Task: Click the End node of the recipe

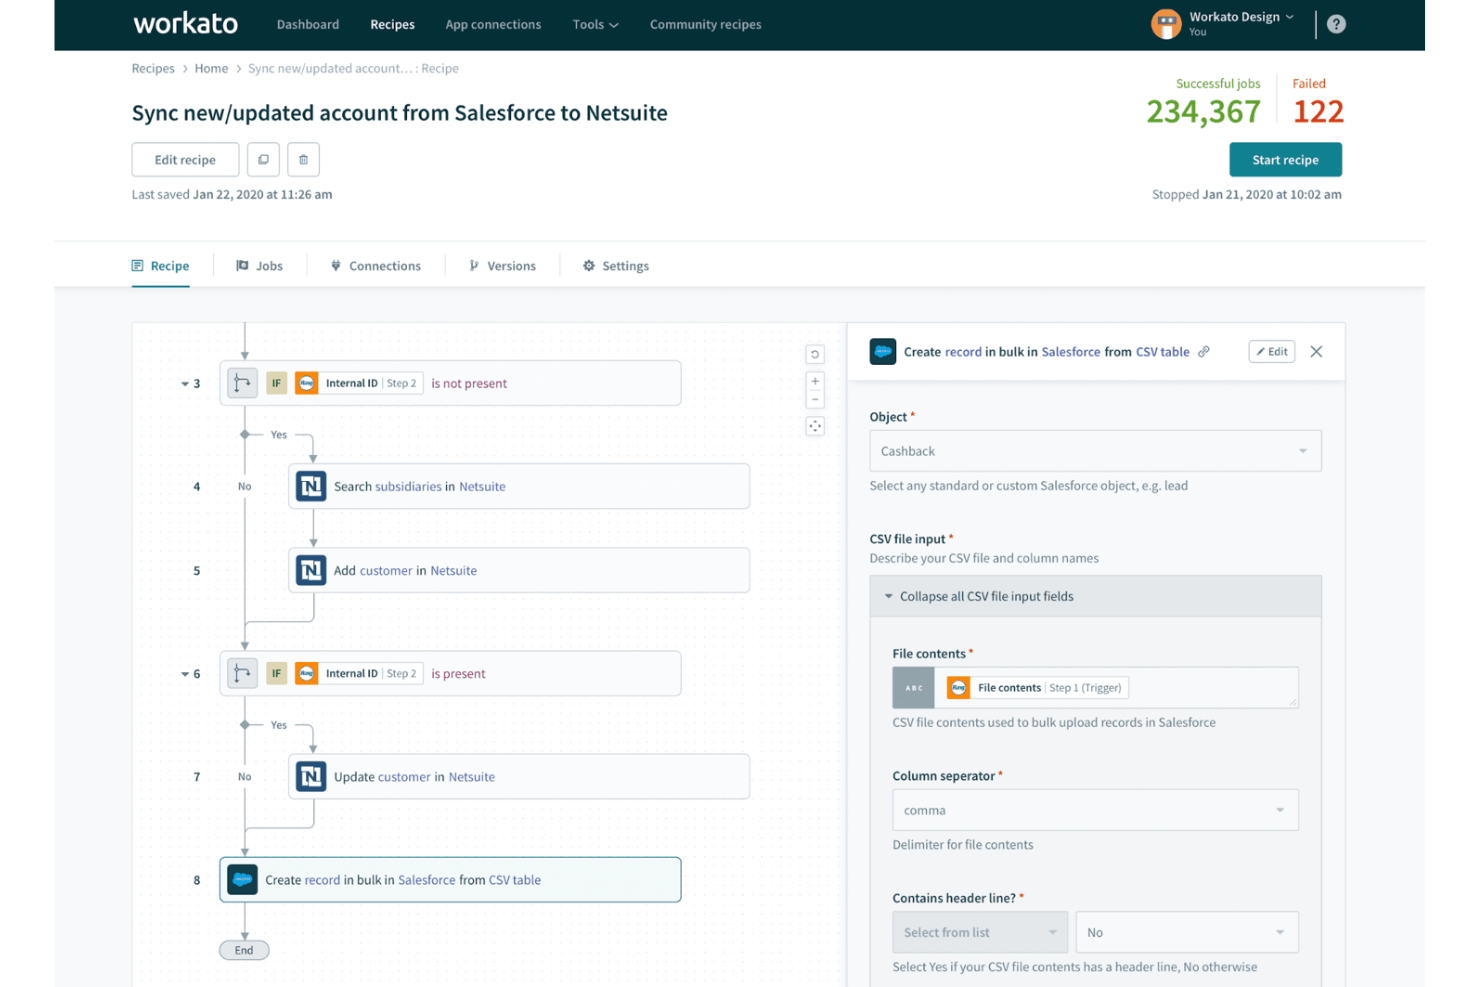Action: pyautogui.click(x=244, y=950)
